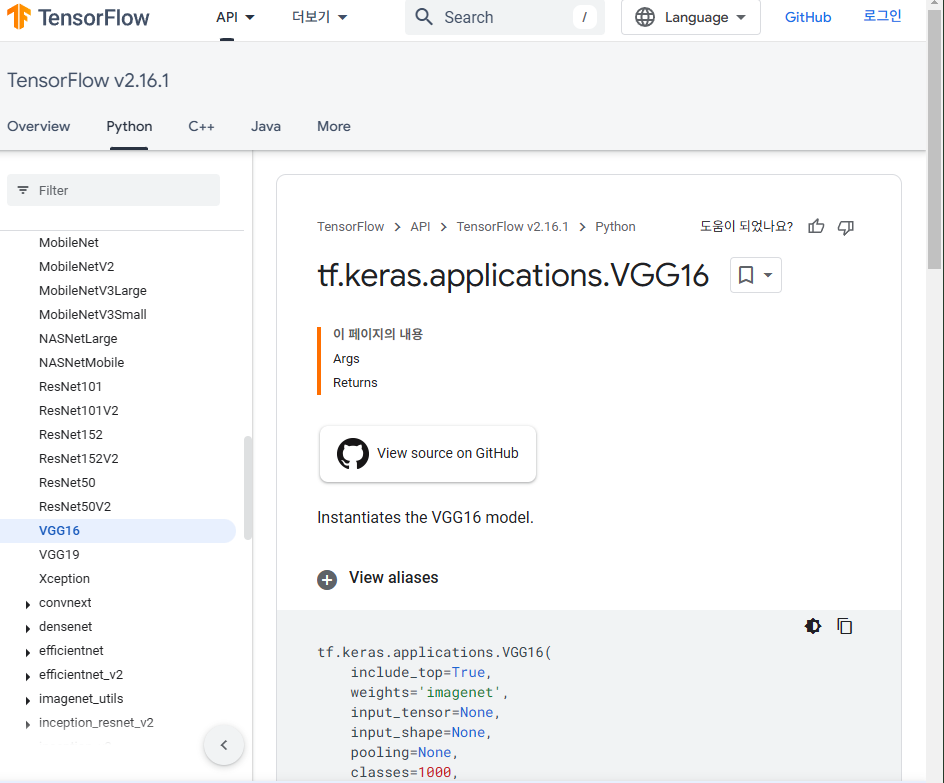
Task: Select MobileNetV2 in sidebar
Action: click(76, 267)
